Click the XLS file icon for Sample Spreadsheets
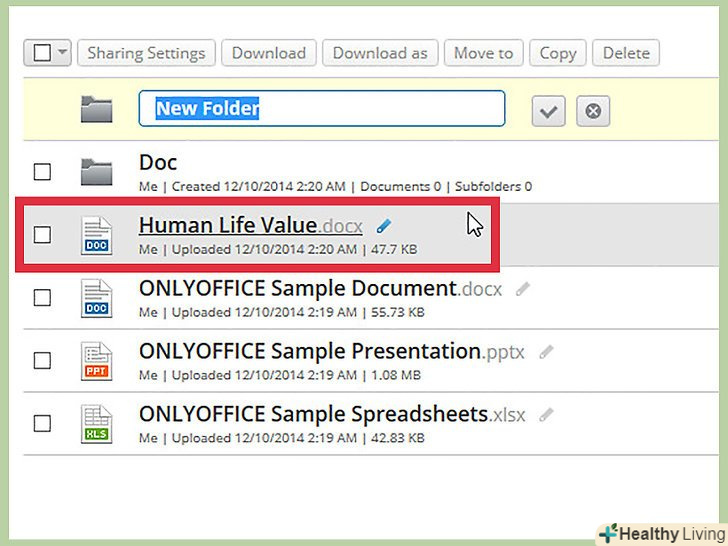The image size is (728, 546). (97, 423)
